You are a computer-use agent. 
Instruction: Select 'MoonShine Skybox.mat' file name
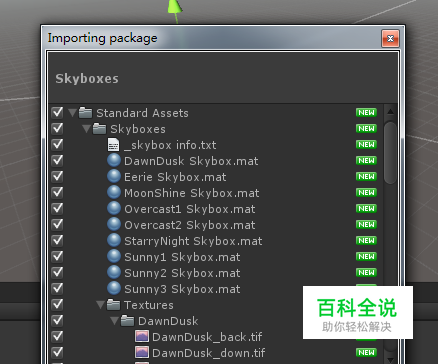point(192,193)
